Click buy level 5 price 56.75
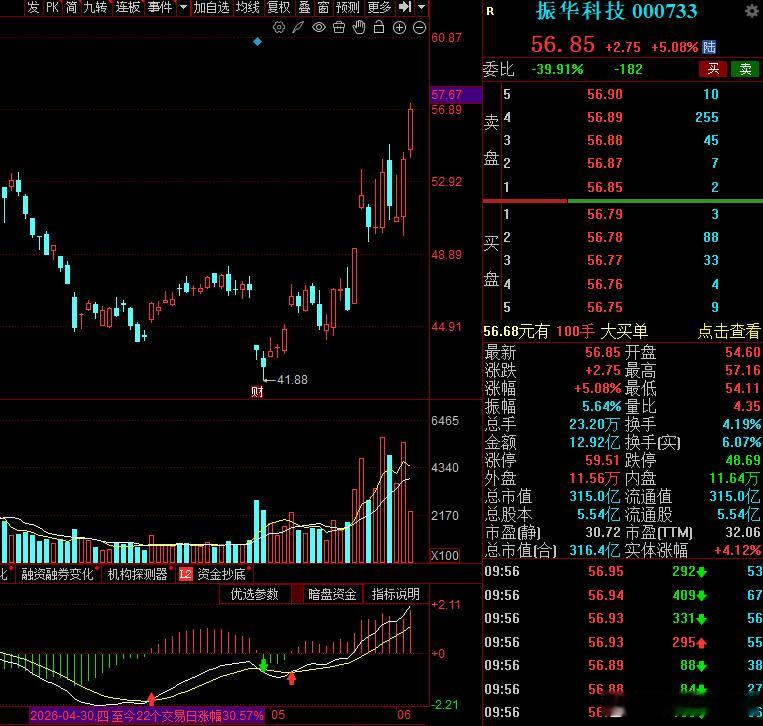763x726 pixels. 604,307
